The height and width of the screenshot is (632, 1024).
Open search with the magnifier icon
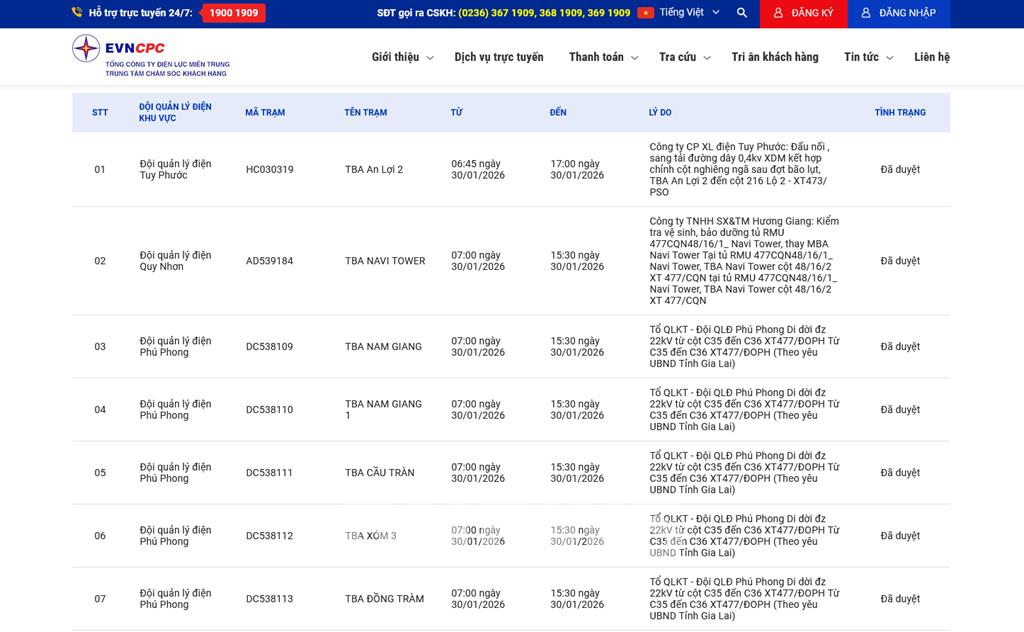(741, 13)
